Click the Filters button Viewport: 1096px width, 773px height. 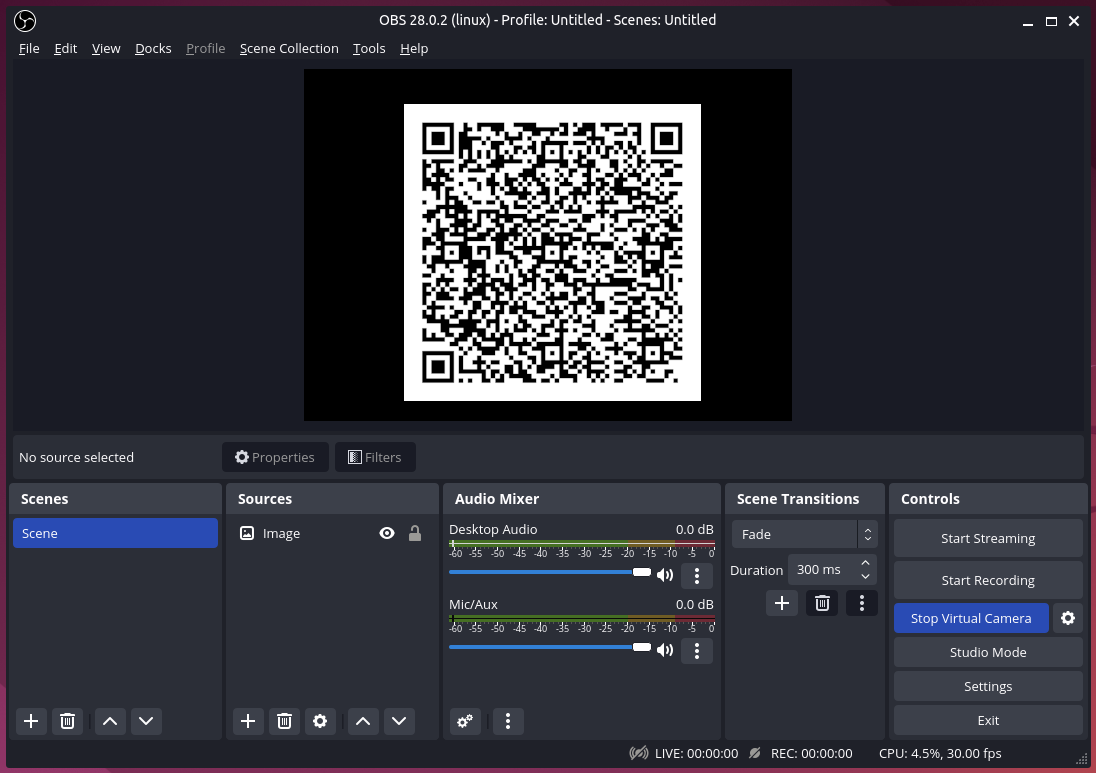(375, 457)
